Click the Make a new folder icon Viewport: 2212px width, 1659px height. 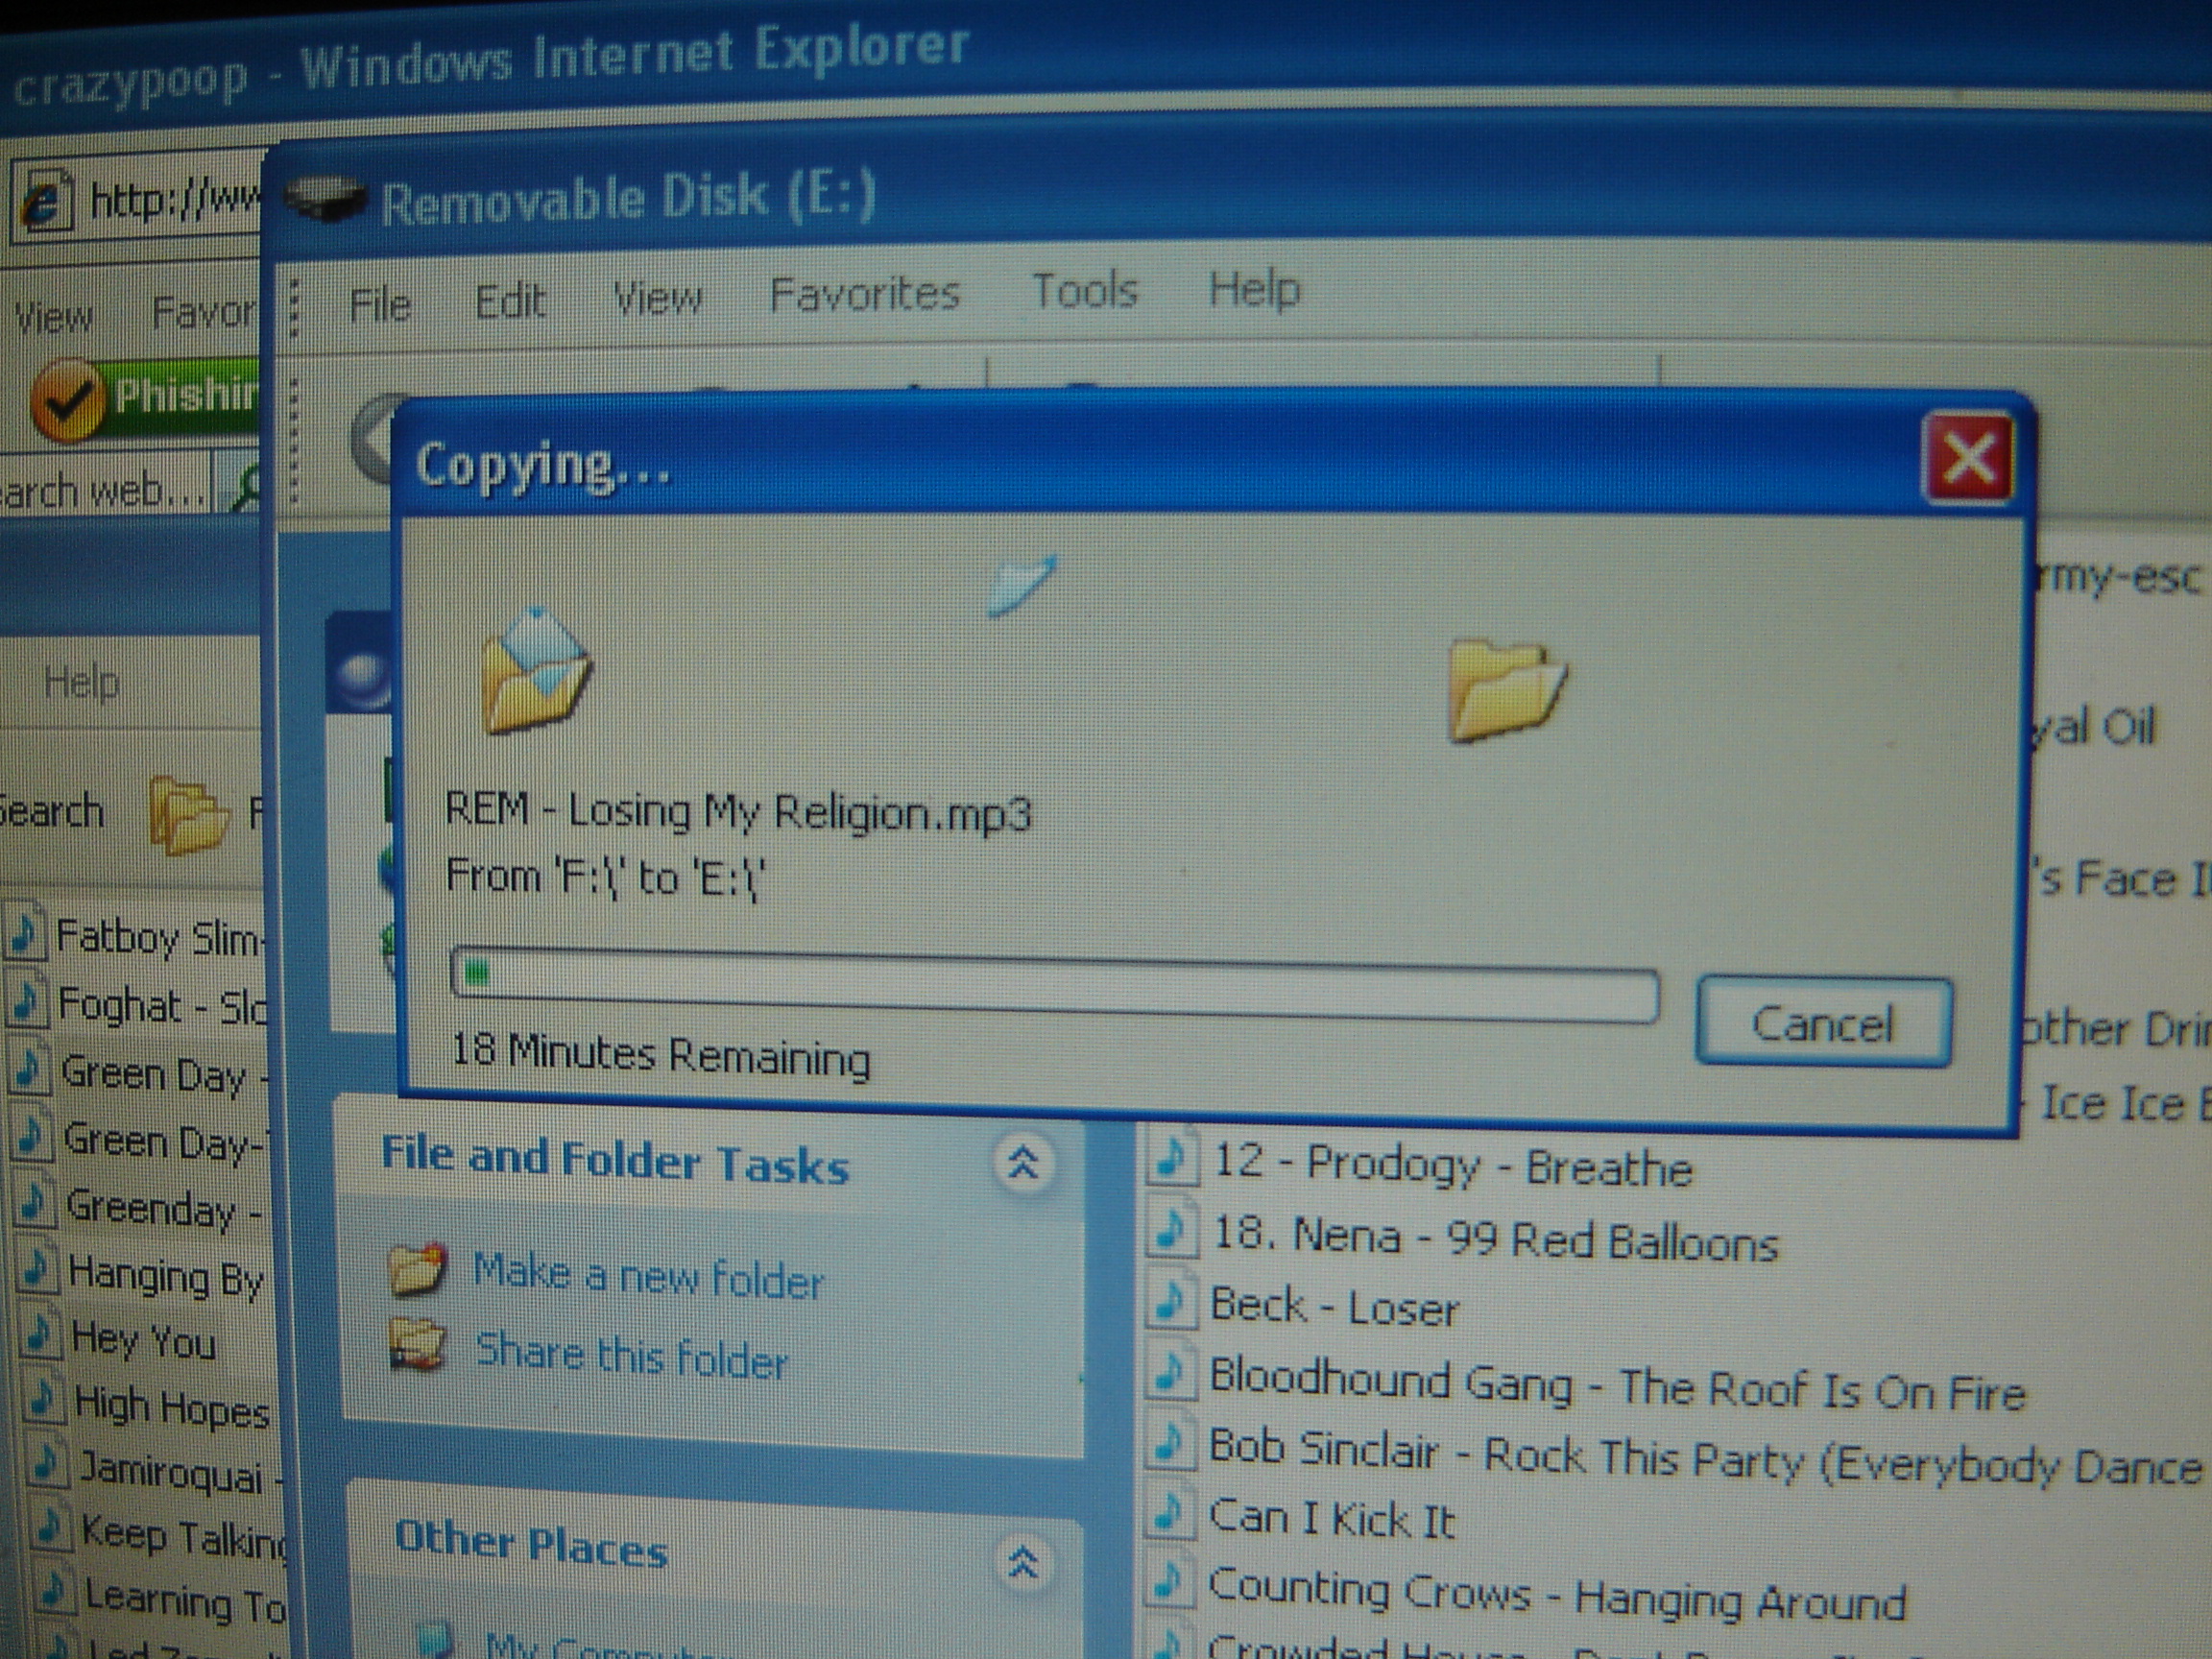click(x=416, y=1269)
